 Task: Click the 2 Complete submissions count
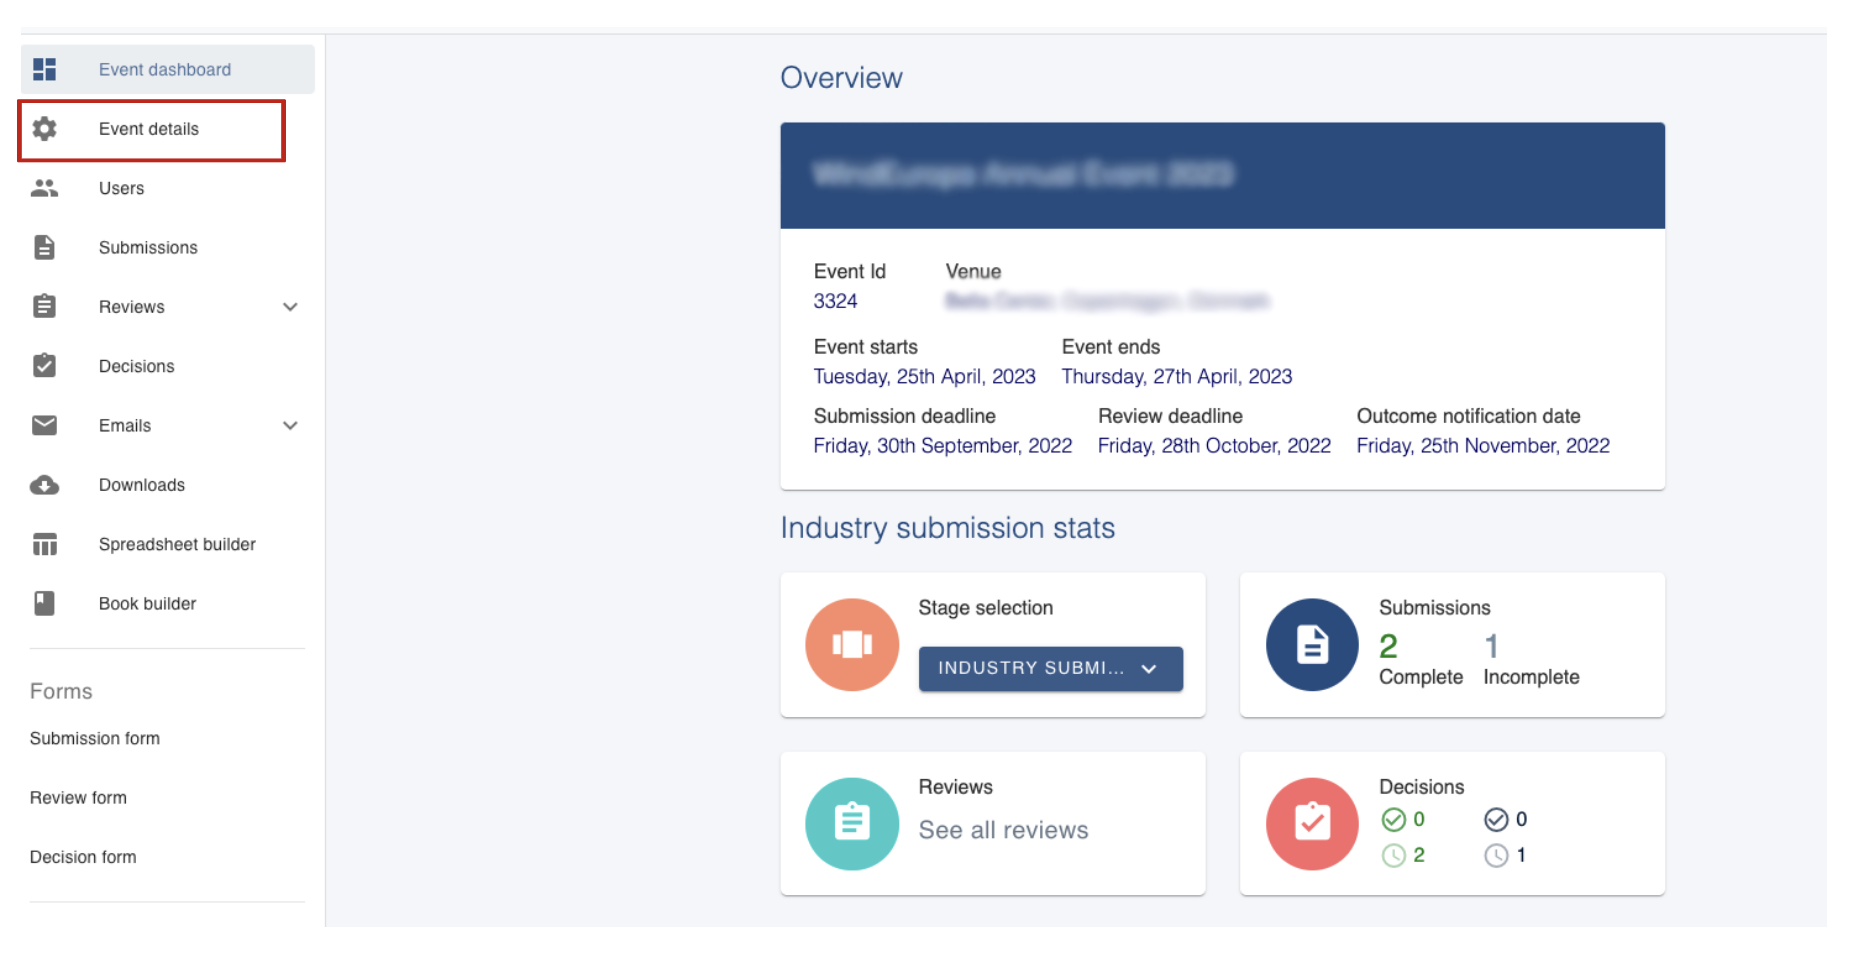coord(1420,659)
